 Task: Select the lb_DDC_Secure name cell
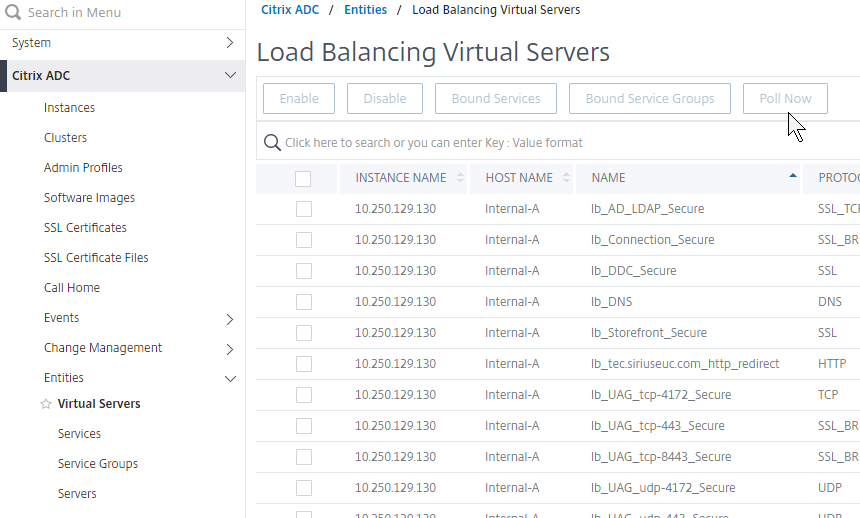point(633,271)
